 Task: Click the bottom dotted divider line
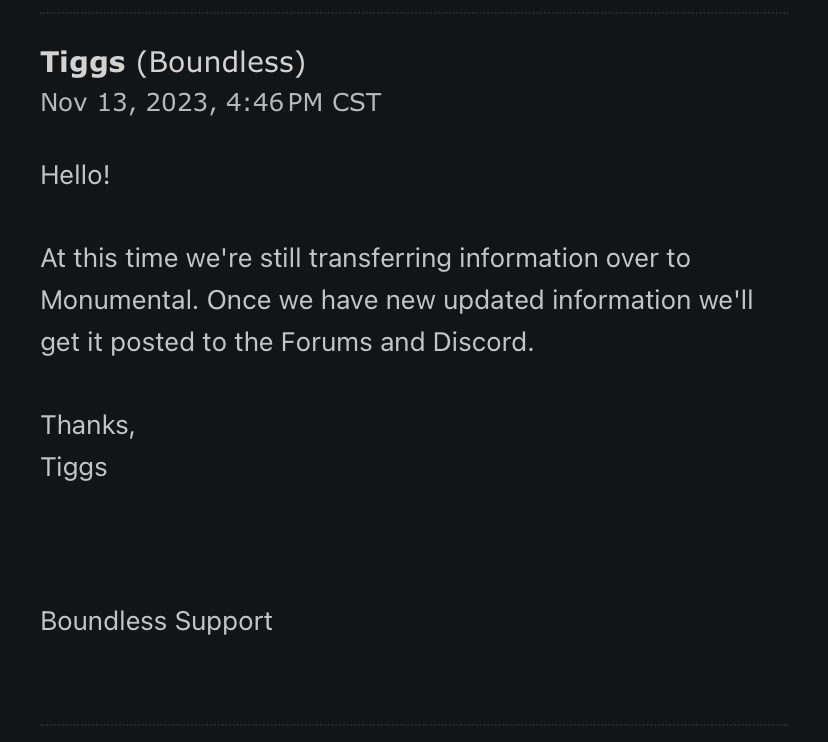(x=414, y=725)
